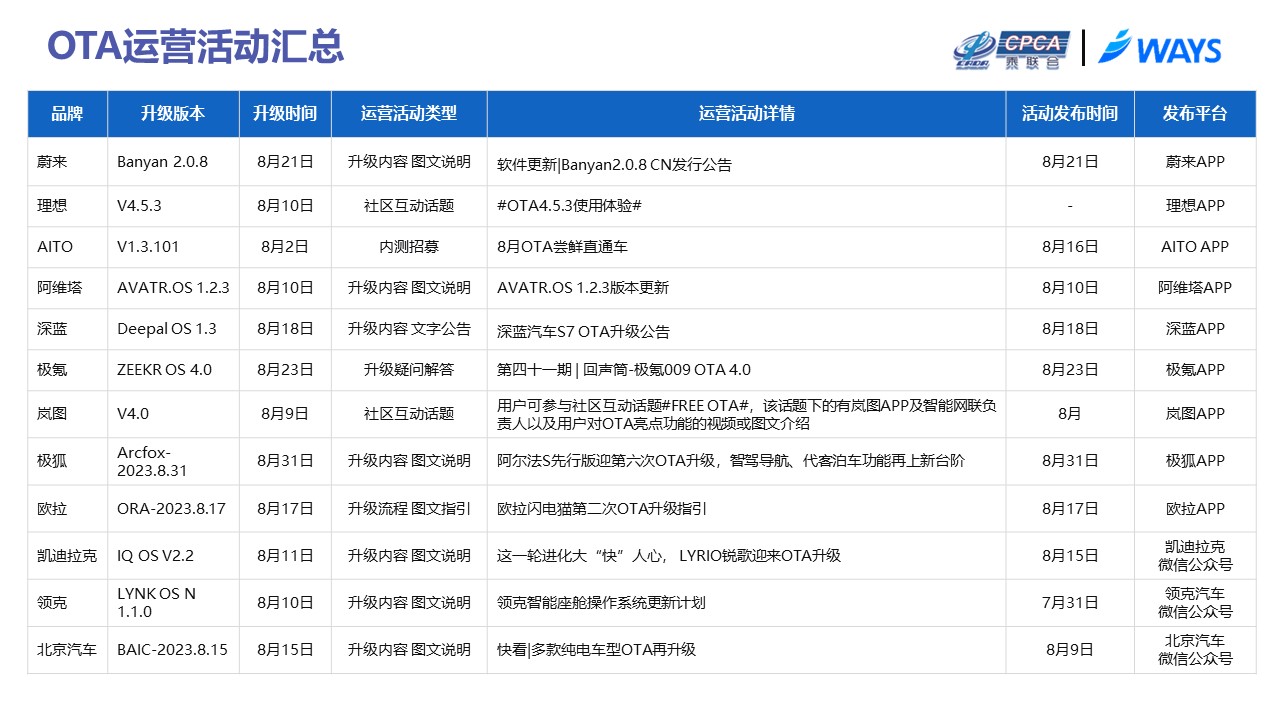1280x720 pixels.
Task: Click 欧拉闪电猫第二次OTA升级指引 detail text
Action: (602, 508)
